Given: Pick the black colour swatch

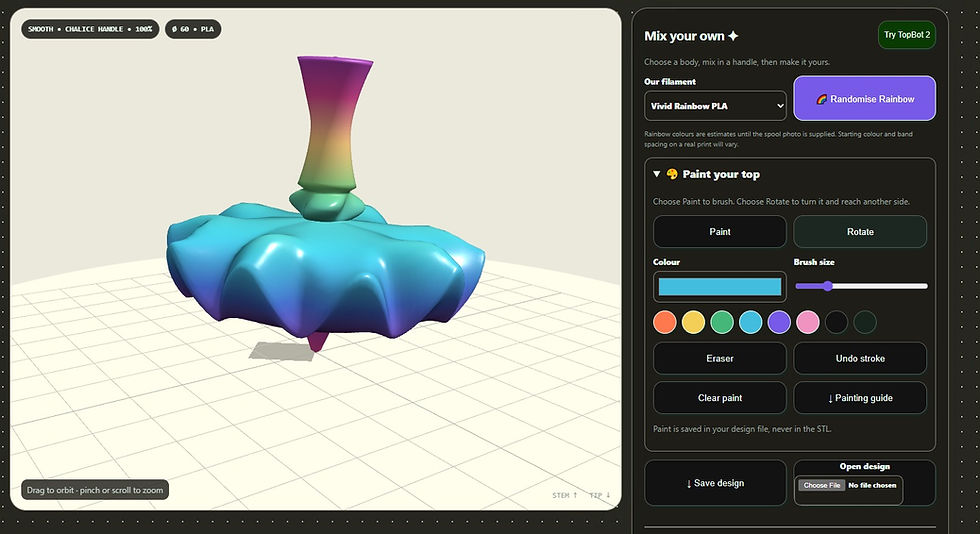Looking at the screenshot, I should [836, 322].
